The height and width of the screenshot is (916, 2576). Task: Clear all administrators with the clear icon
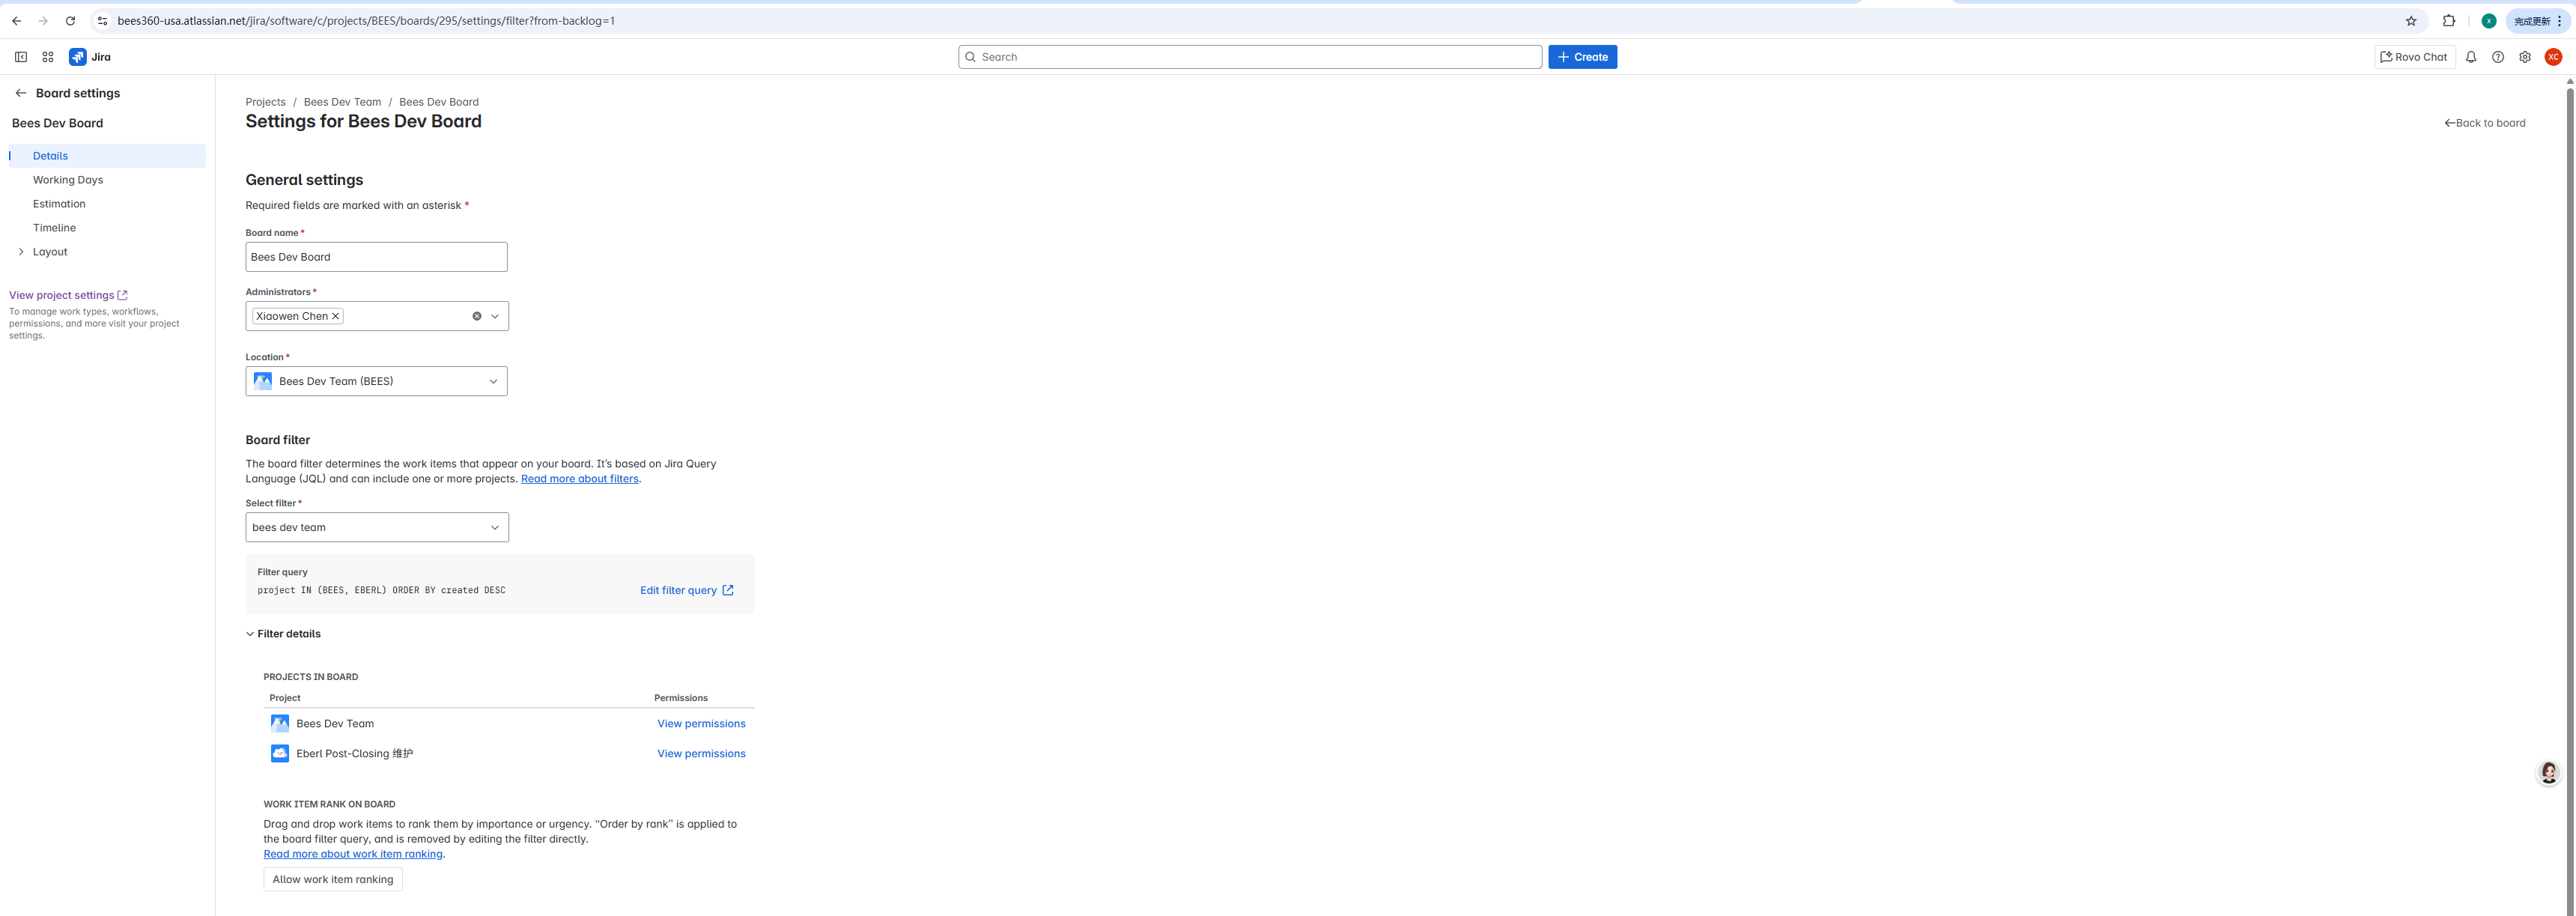(477, 316)
